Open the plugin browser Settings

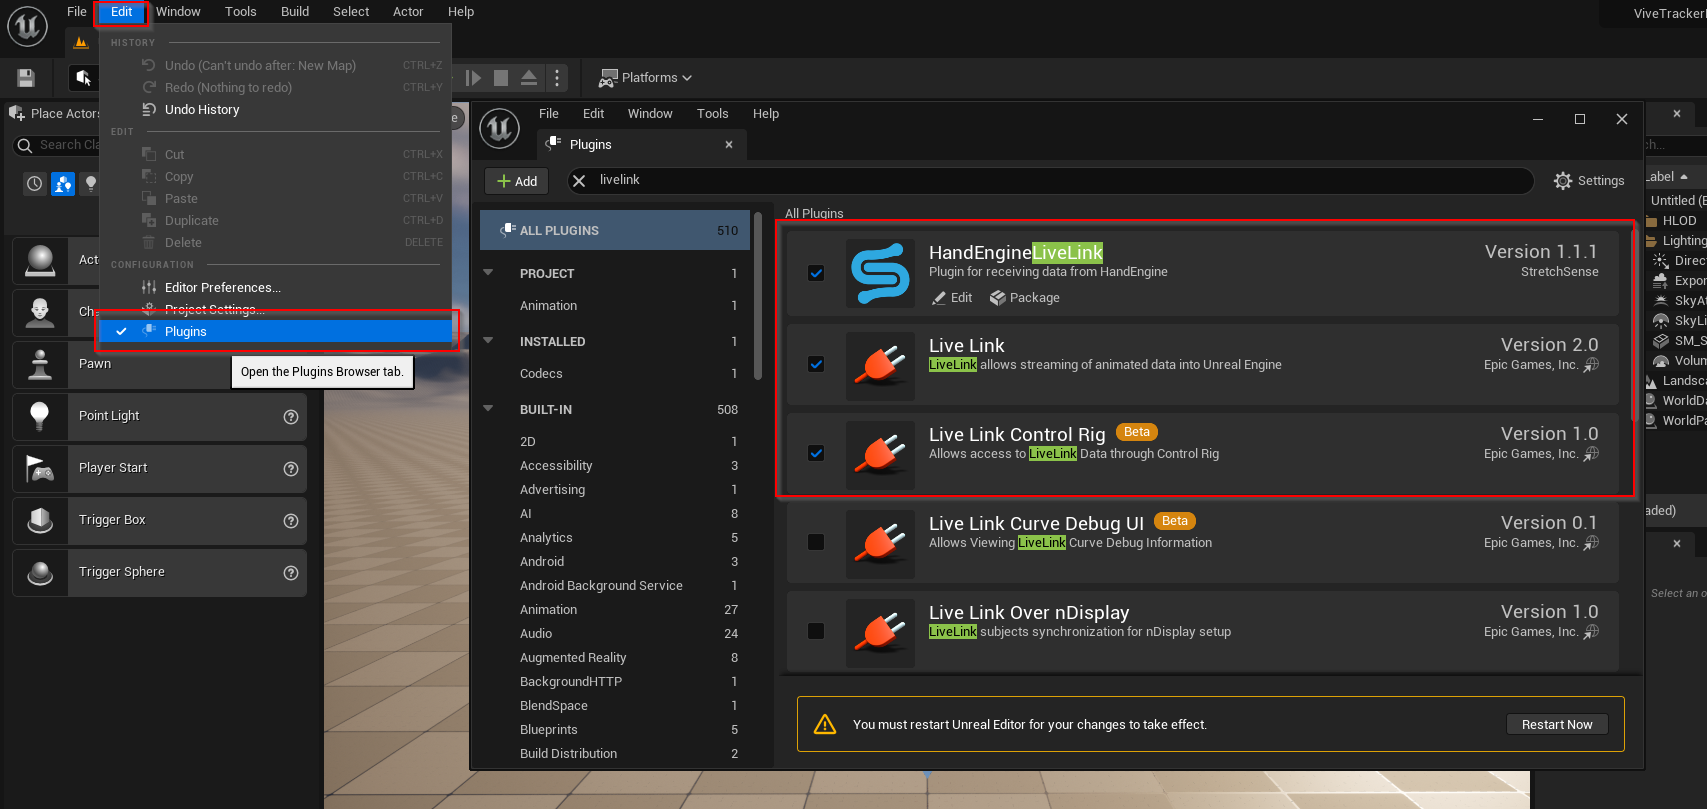click(x=1589, y=181)
